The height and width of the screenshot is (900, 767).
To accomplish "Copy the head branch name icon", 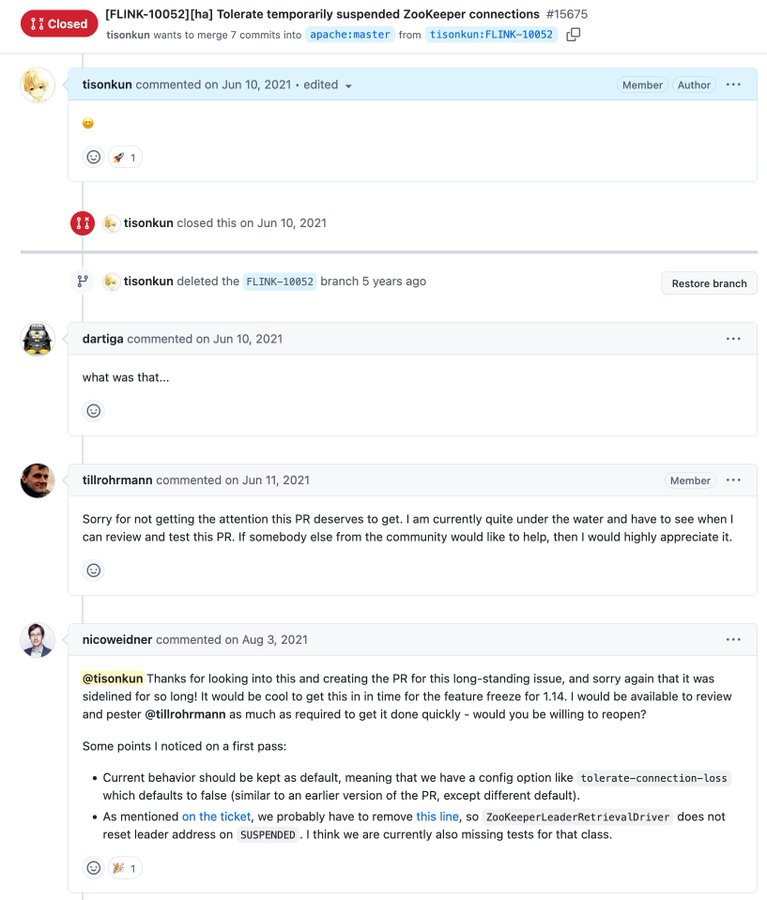I will (573, 34).
